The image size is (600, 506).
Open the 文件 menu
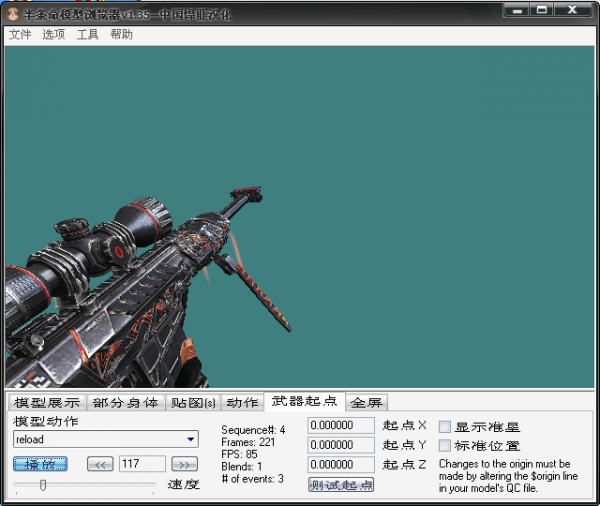pyautogui.click(x=20, y=34)
